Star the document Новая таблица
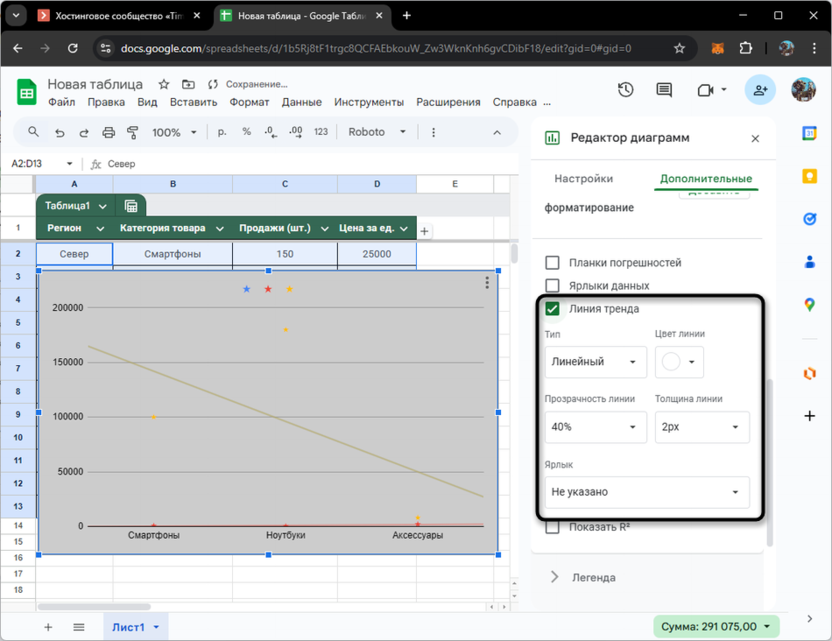Viewport: 832px width, 641px height. pos(164,85)
